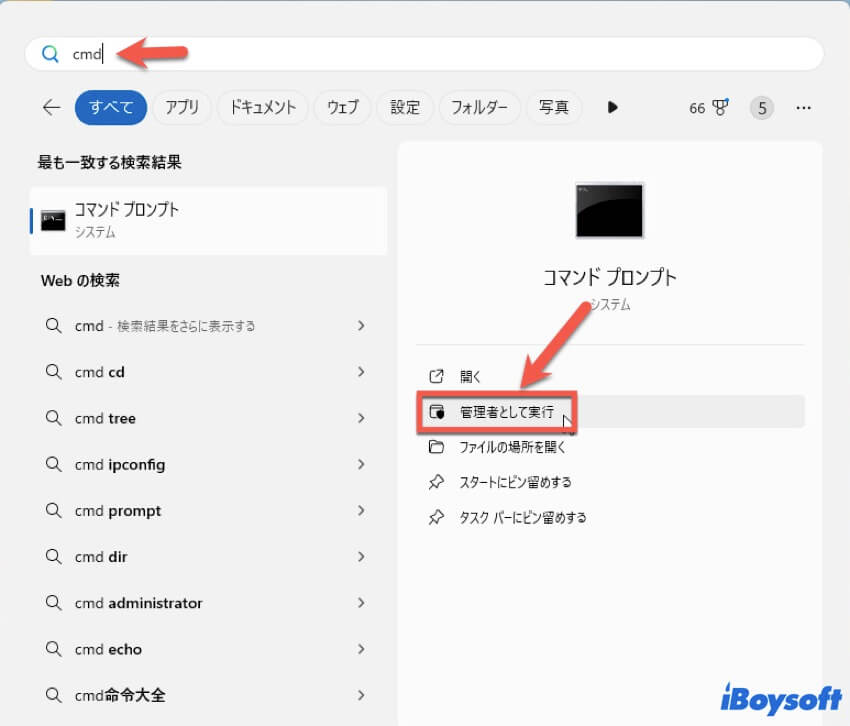Switch to the ウェブ filter tab
The image size is (850, 726).
point(343,107)
